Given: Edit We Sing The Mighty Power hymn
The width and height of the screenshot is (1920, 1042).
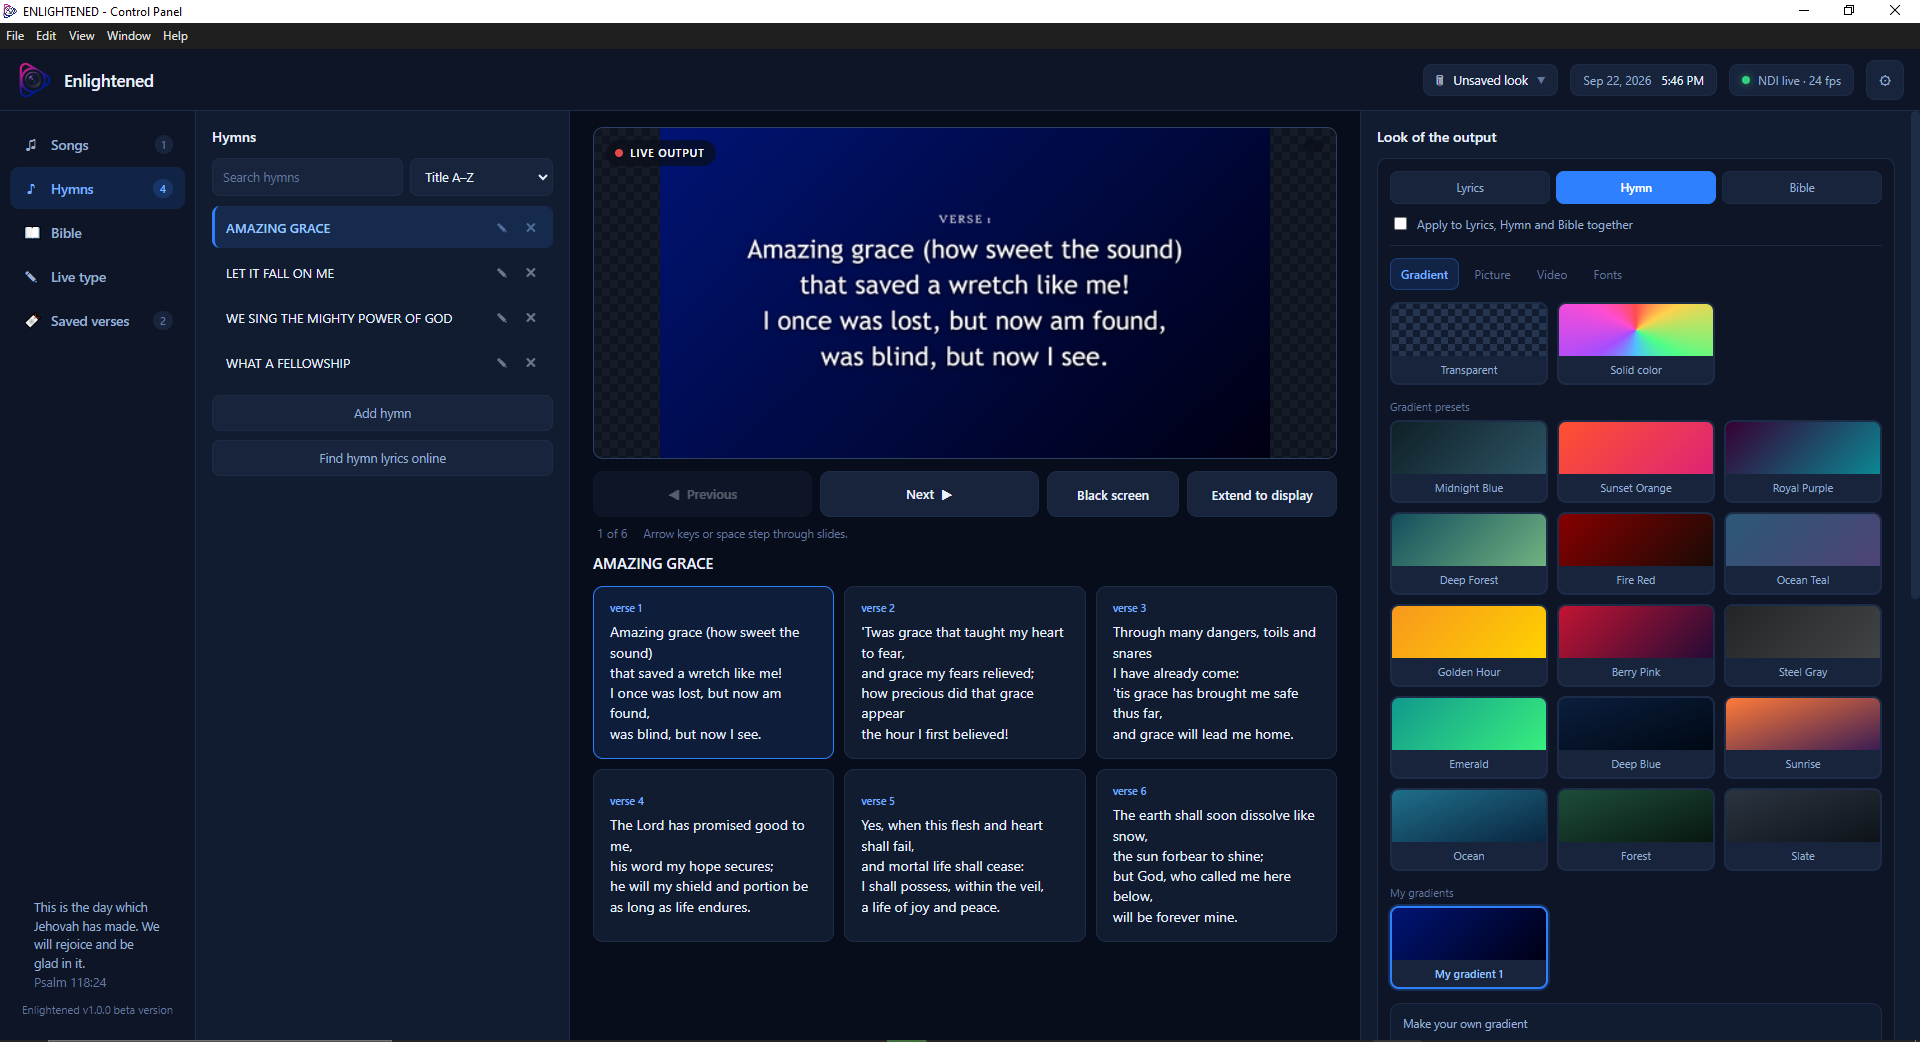Looking at the screenshot, I should pos(502,318).
